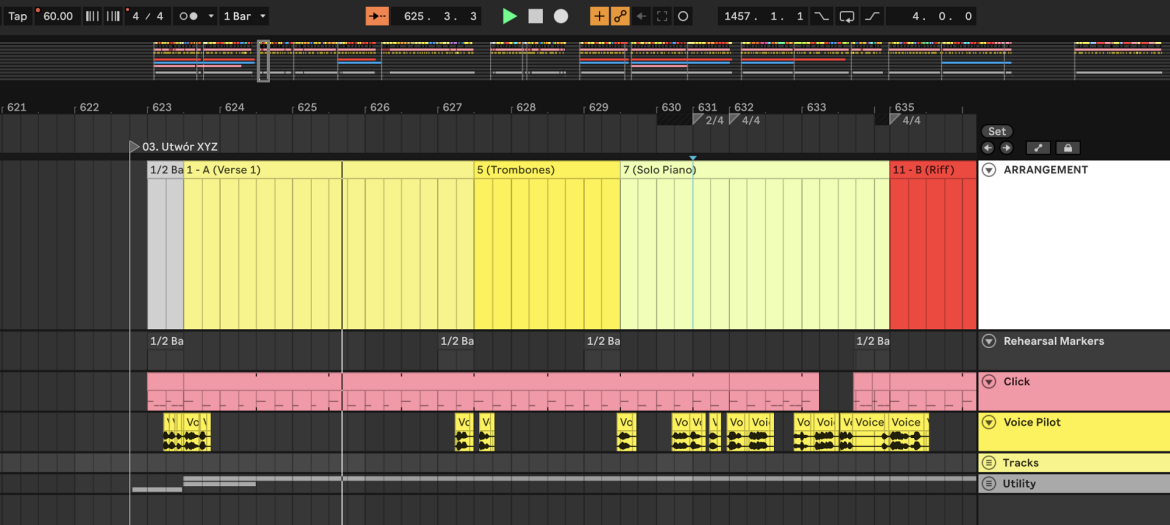1170x525 pixels.
Task: Tap the tempo with the Tap button
Action: (x=17, y=16)
